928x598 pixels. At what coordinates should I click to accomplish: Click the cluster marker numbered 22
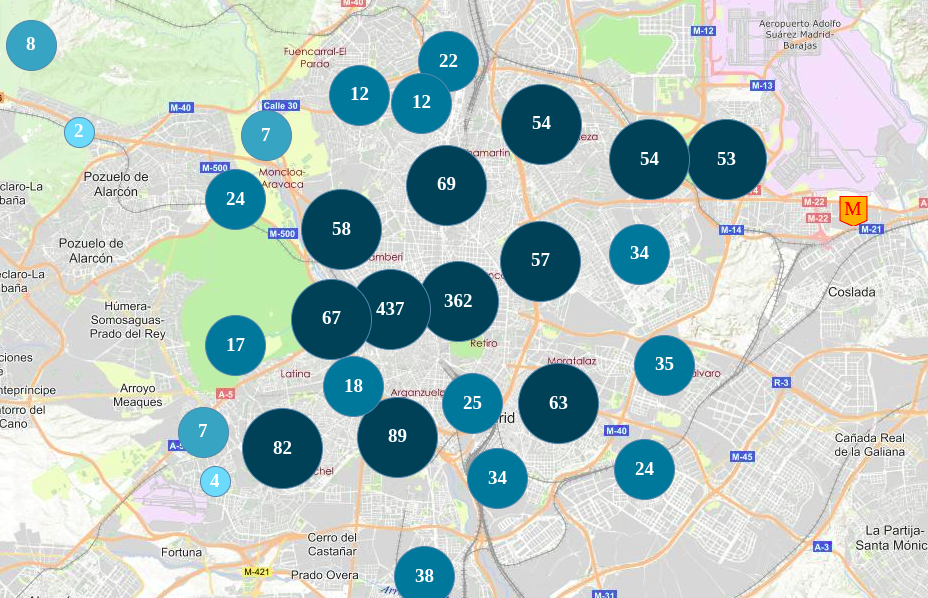448,61
